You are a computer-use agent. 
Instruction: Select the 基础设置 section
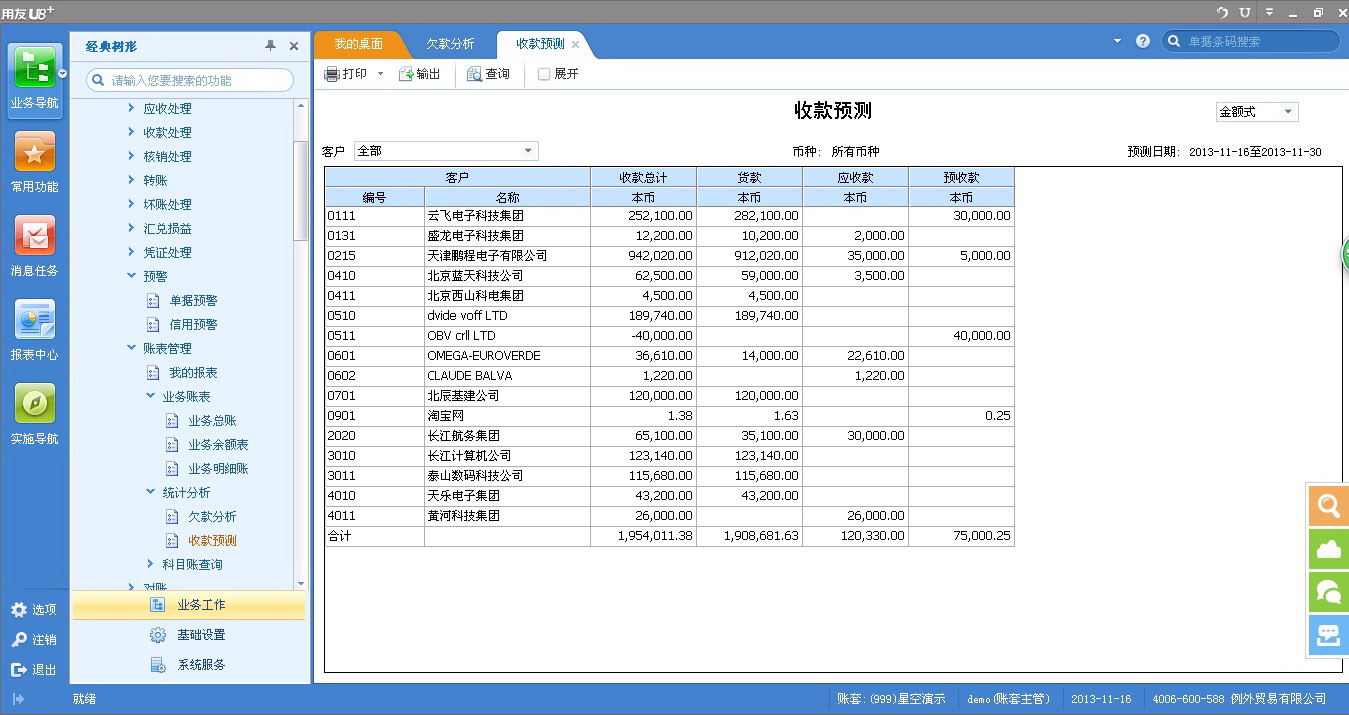click(x=189, y=635)
